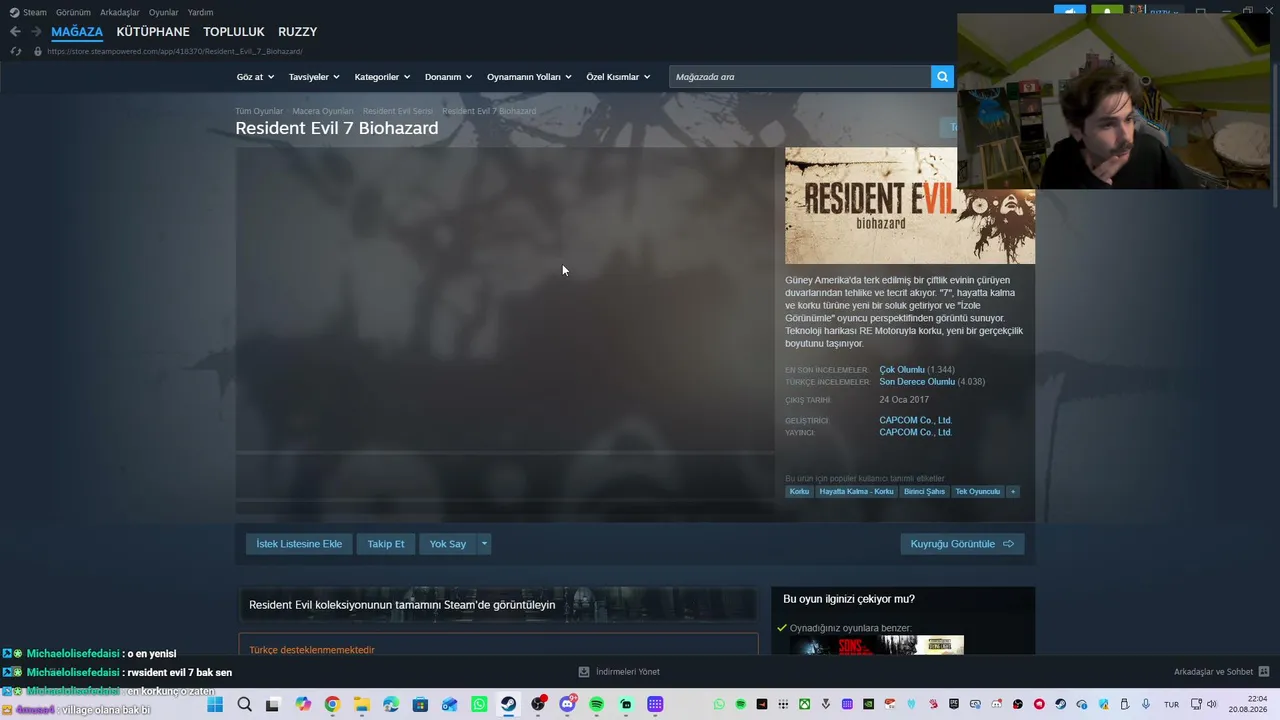Open Spotify from the taskbar
1280x720 pixels.
tap(596, 705)
